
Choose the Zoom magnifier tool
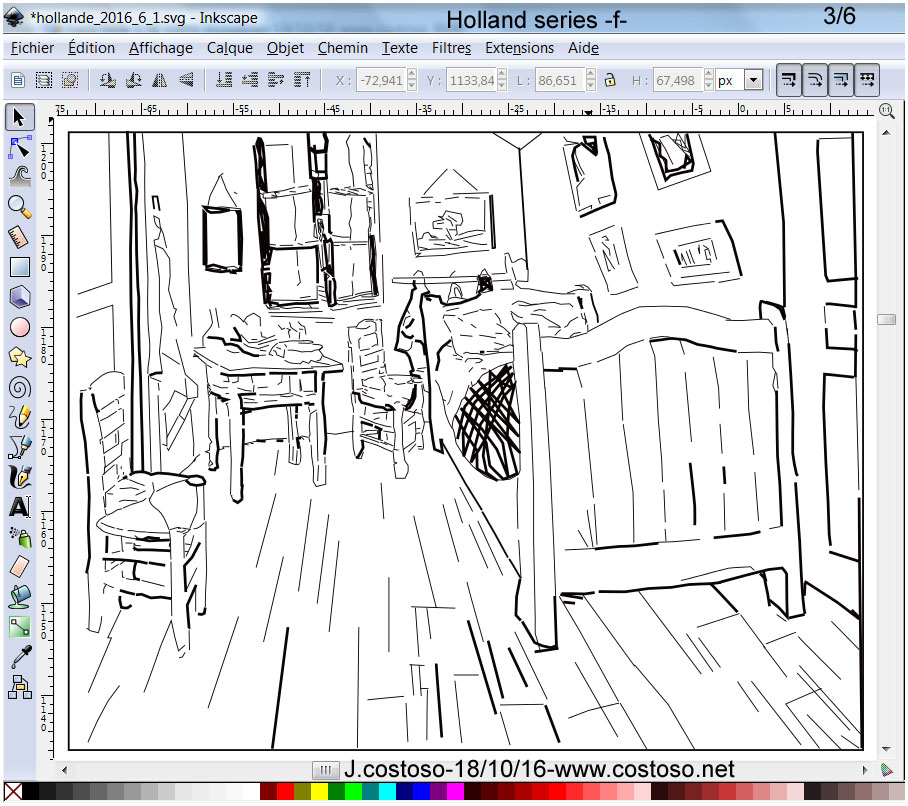(19, 206)
